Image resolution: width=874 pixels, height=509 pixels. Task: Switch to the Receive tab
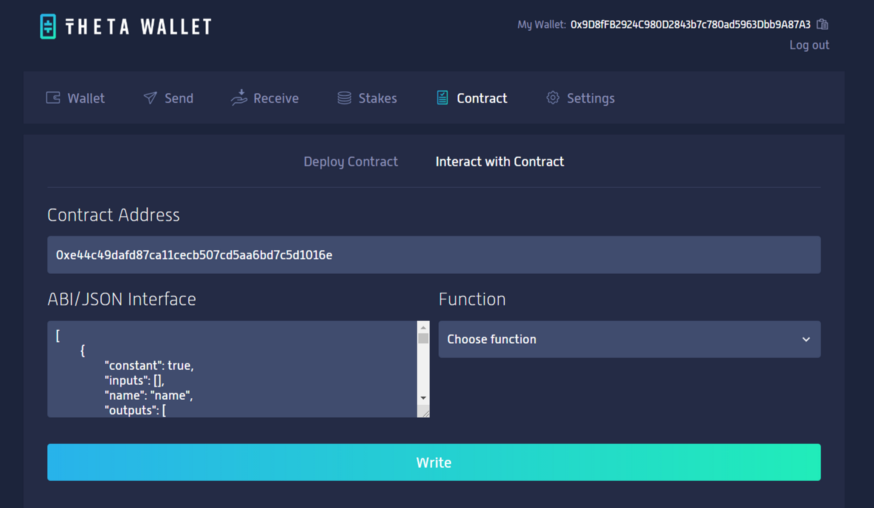265,98
